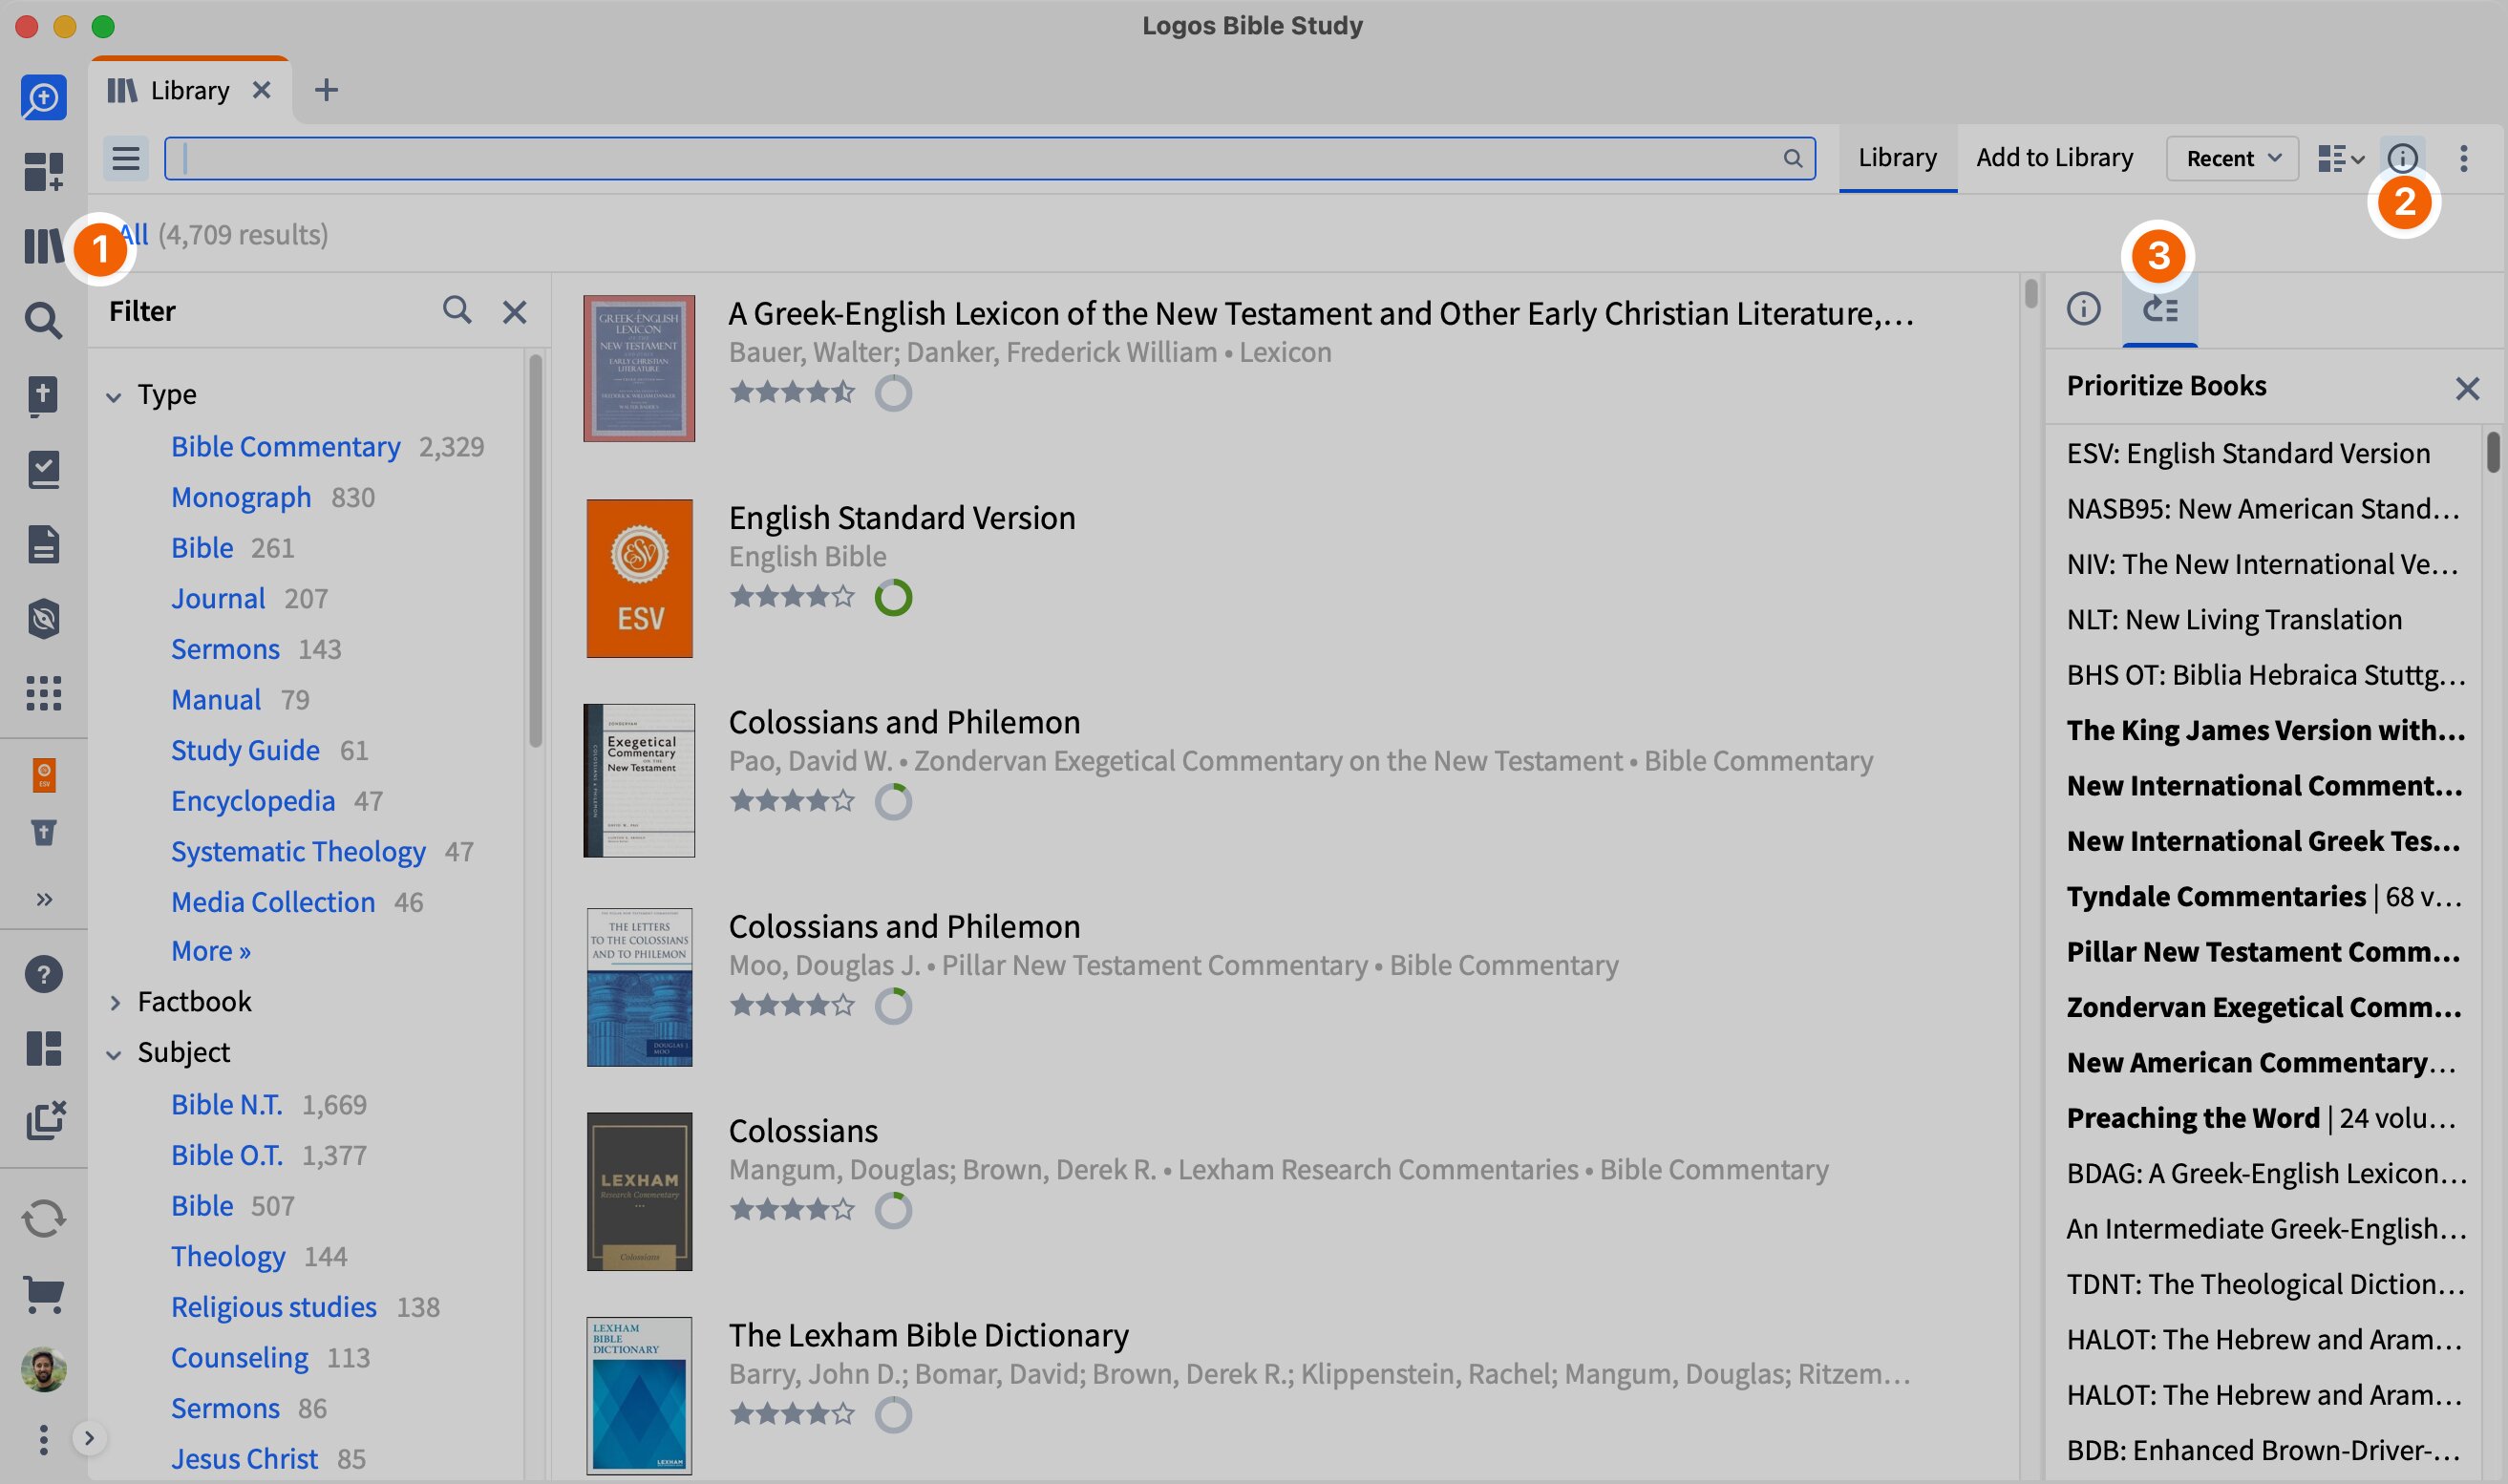Viewport: 2508px width, 1484px height.
Task: Open the sidebar vertical three-dot menu
Action: (43, 1439)
